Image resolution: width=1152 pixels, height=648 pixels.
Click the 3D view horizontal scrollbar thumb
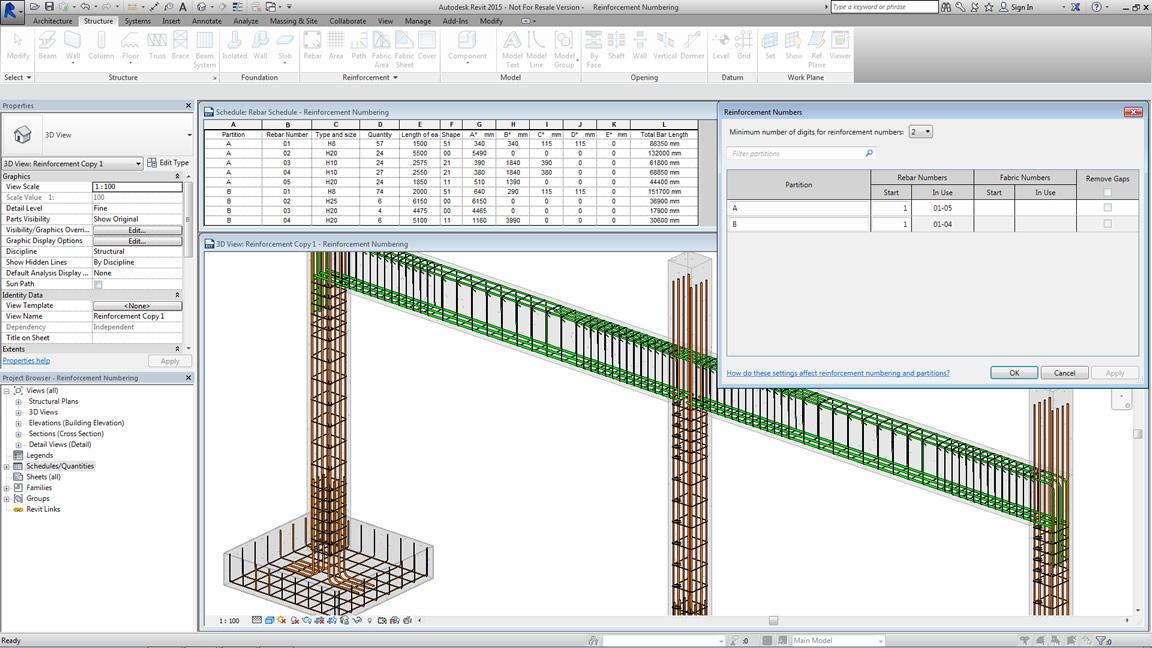pyautogui.click(x=773, y=621)
